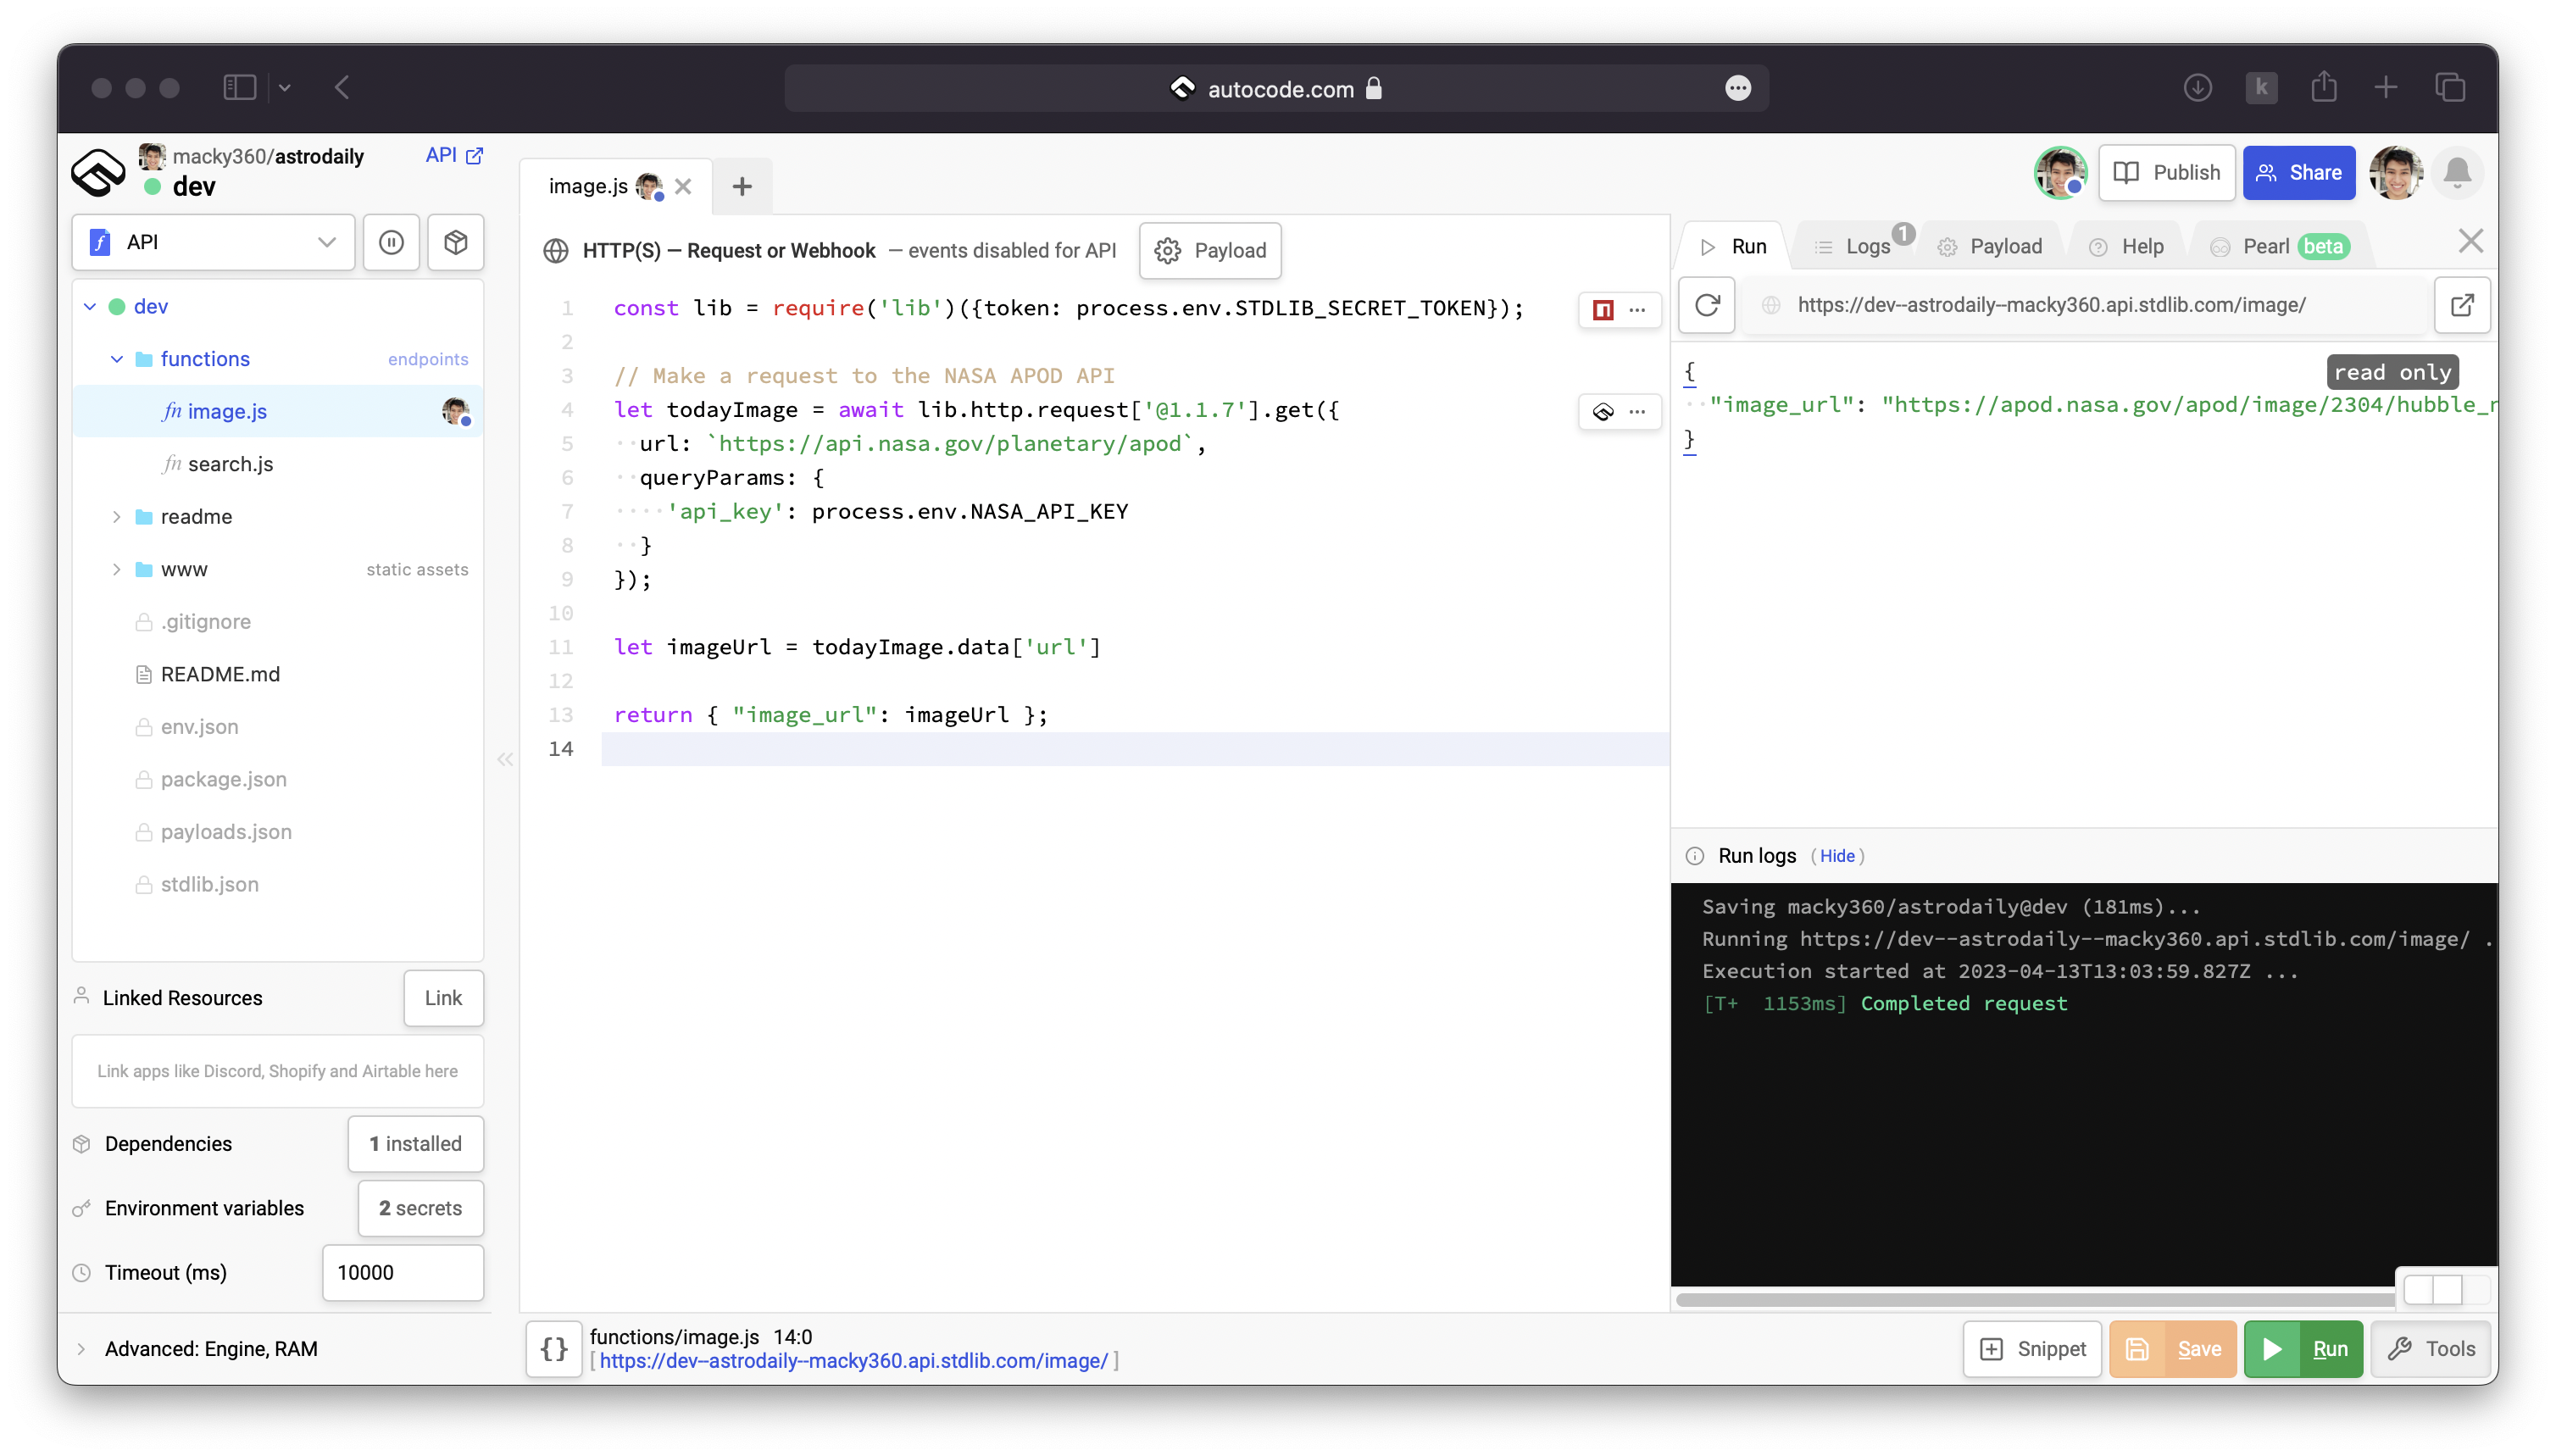Image resolution: width=2556 pixels, height=1456 pixels.
Task: Click the Timeout milliseconds input field
Action: click(x=402, y=1272)
